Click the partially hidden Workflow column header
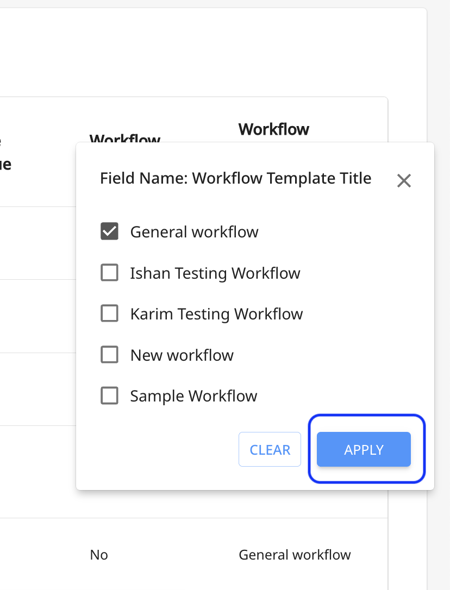This screenshot has height=590, width=450. (125, 138)
